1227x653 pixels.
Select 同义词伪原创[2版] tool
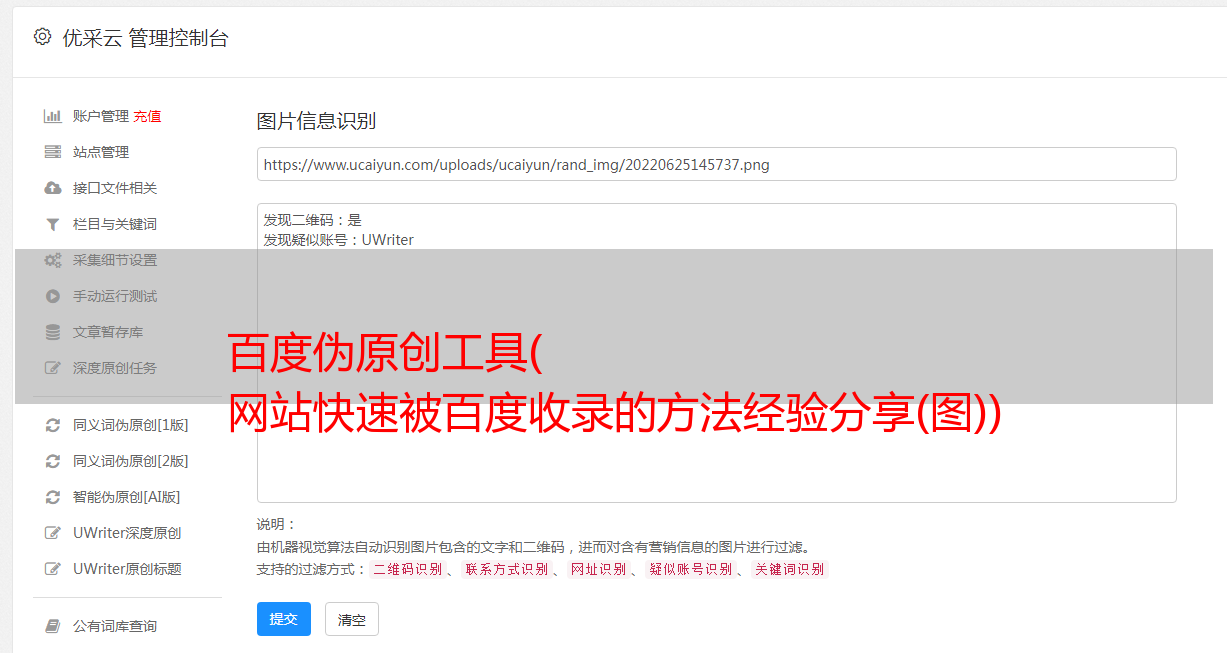click(130, 461)
